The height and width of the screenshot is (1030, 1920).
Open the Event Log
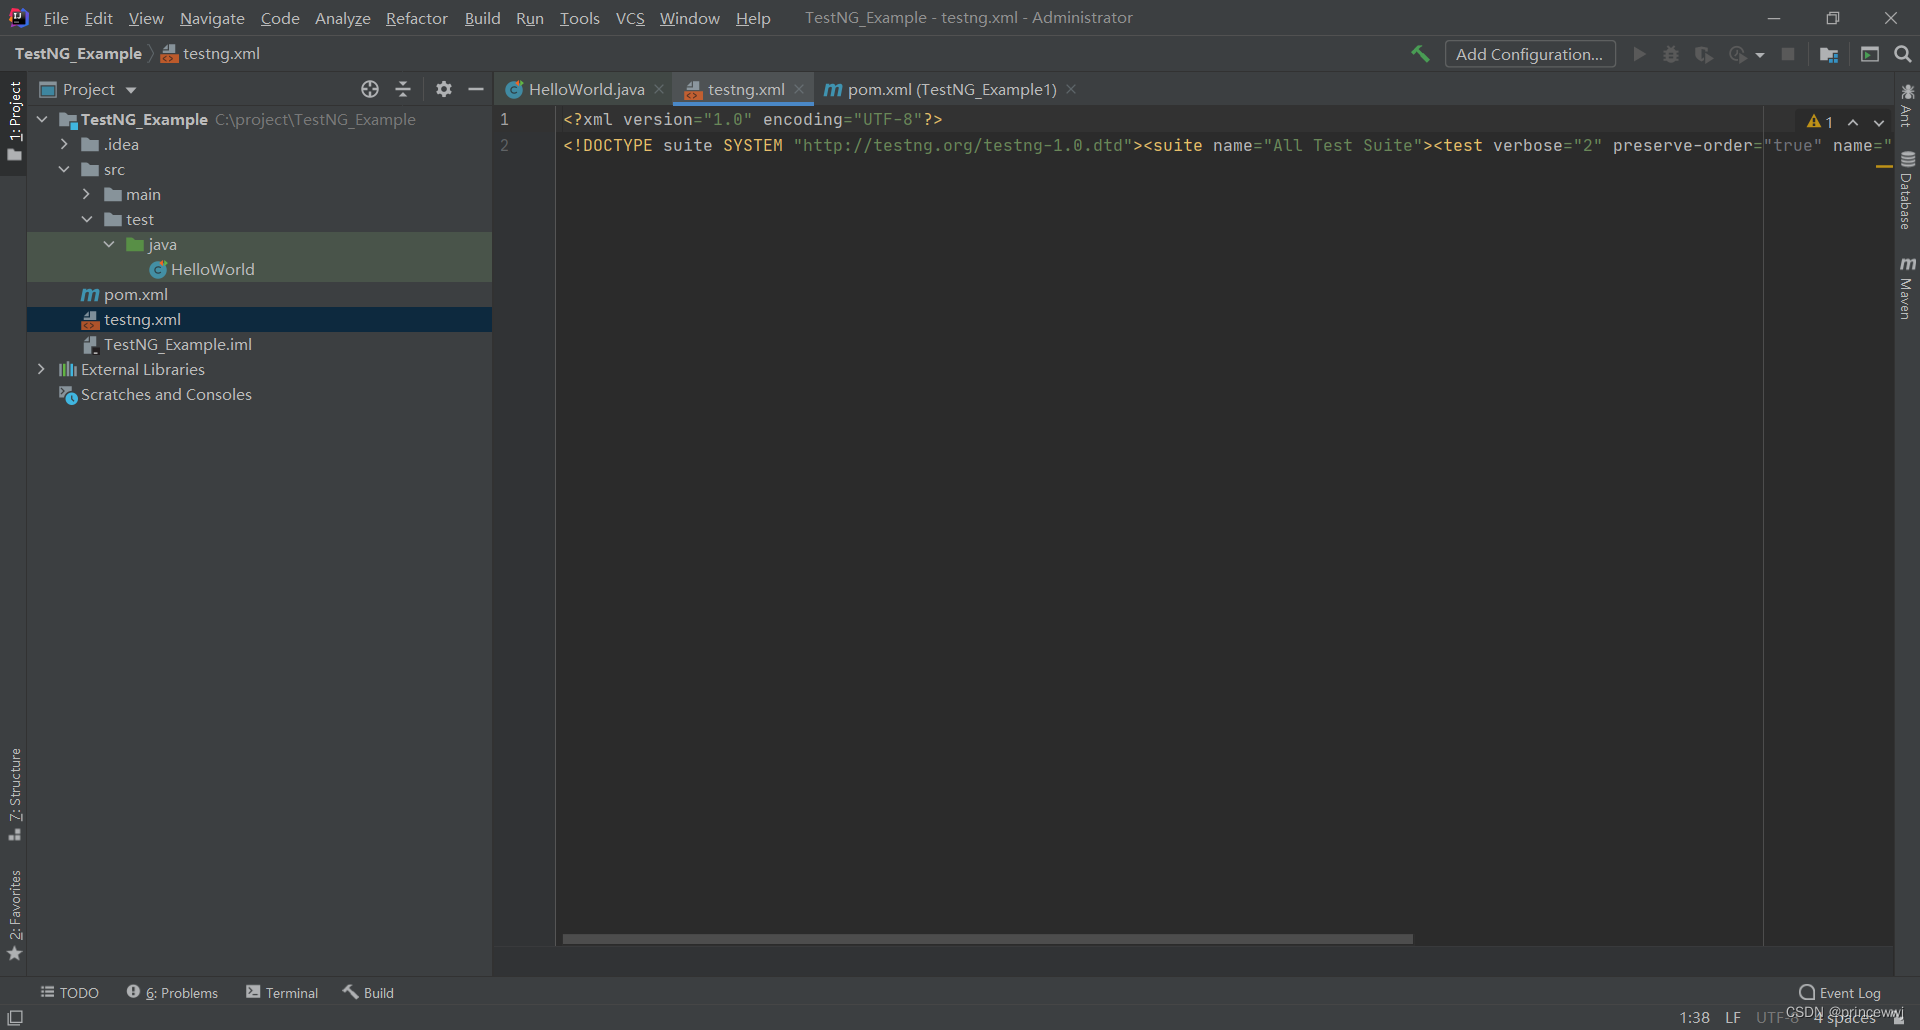pyautogui.click(x=1840, y=992)
